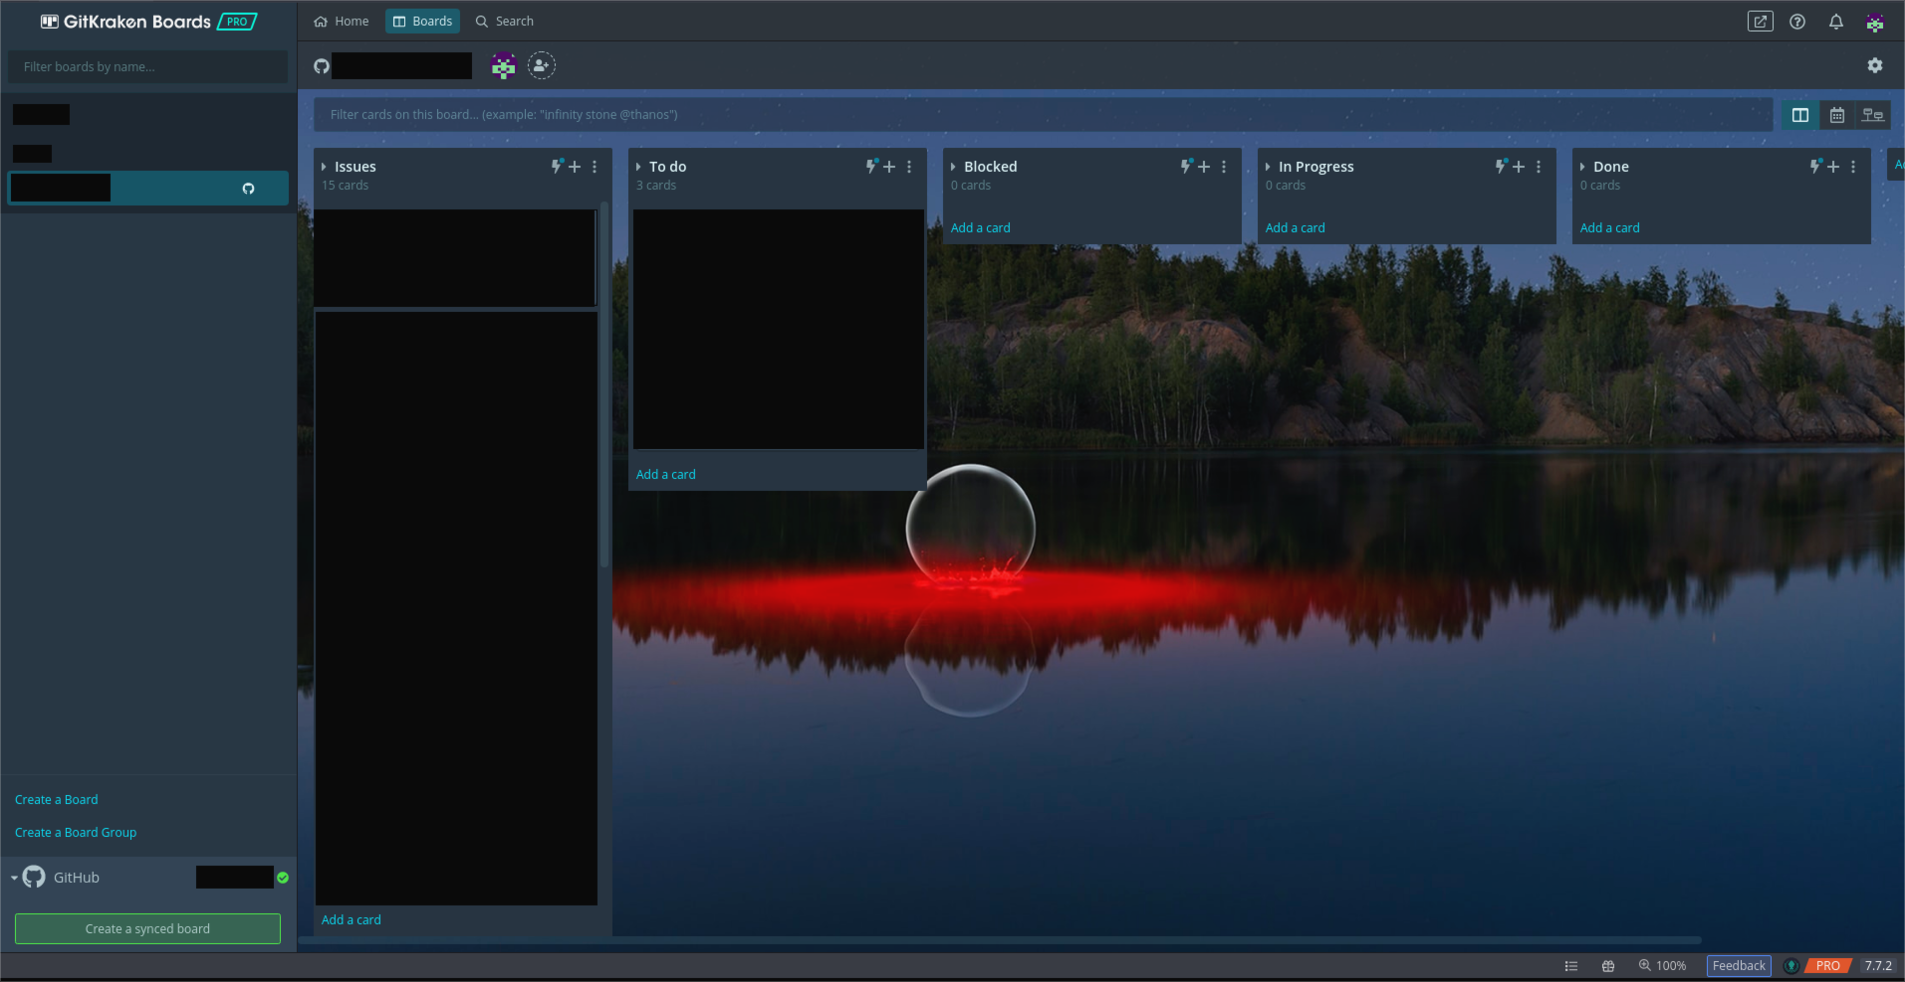Click the board member avatar beside the board name
This screenshot has height=982, width=1905.
point(503,66)
